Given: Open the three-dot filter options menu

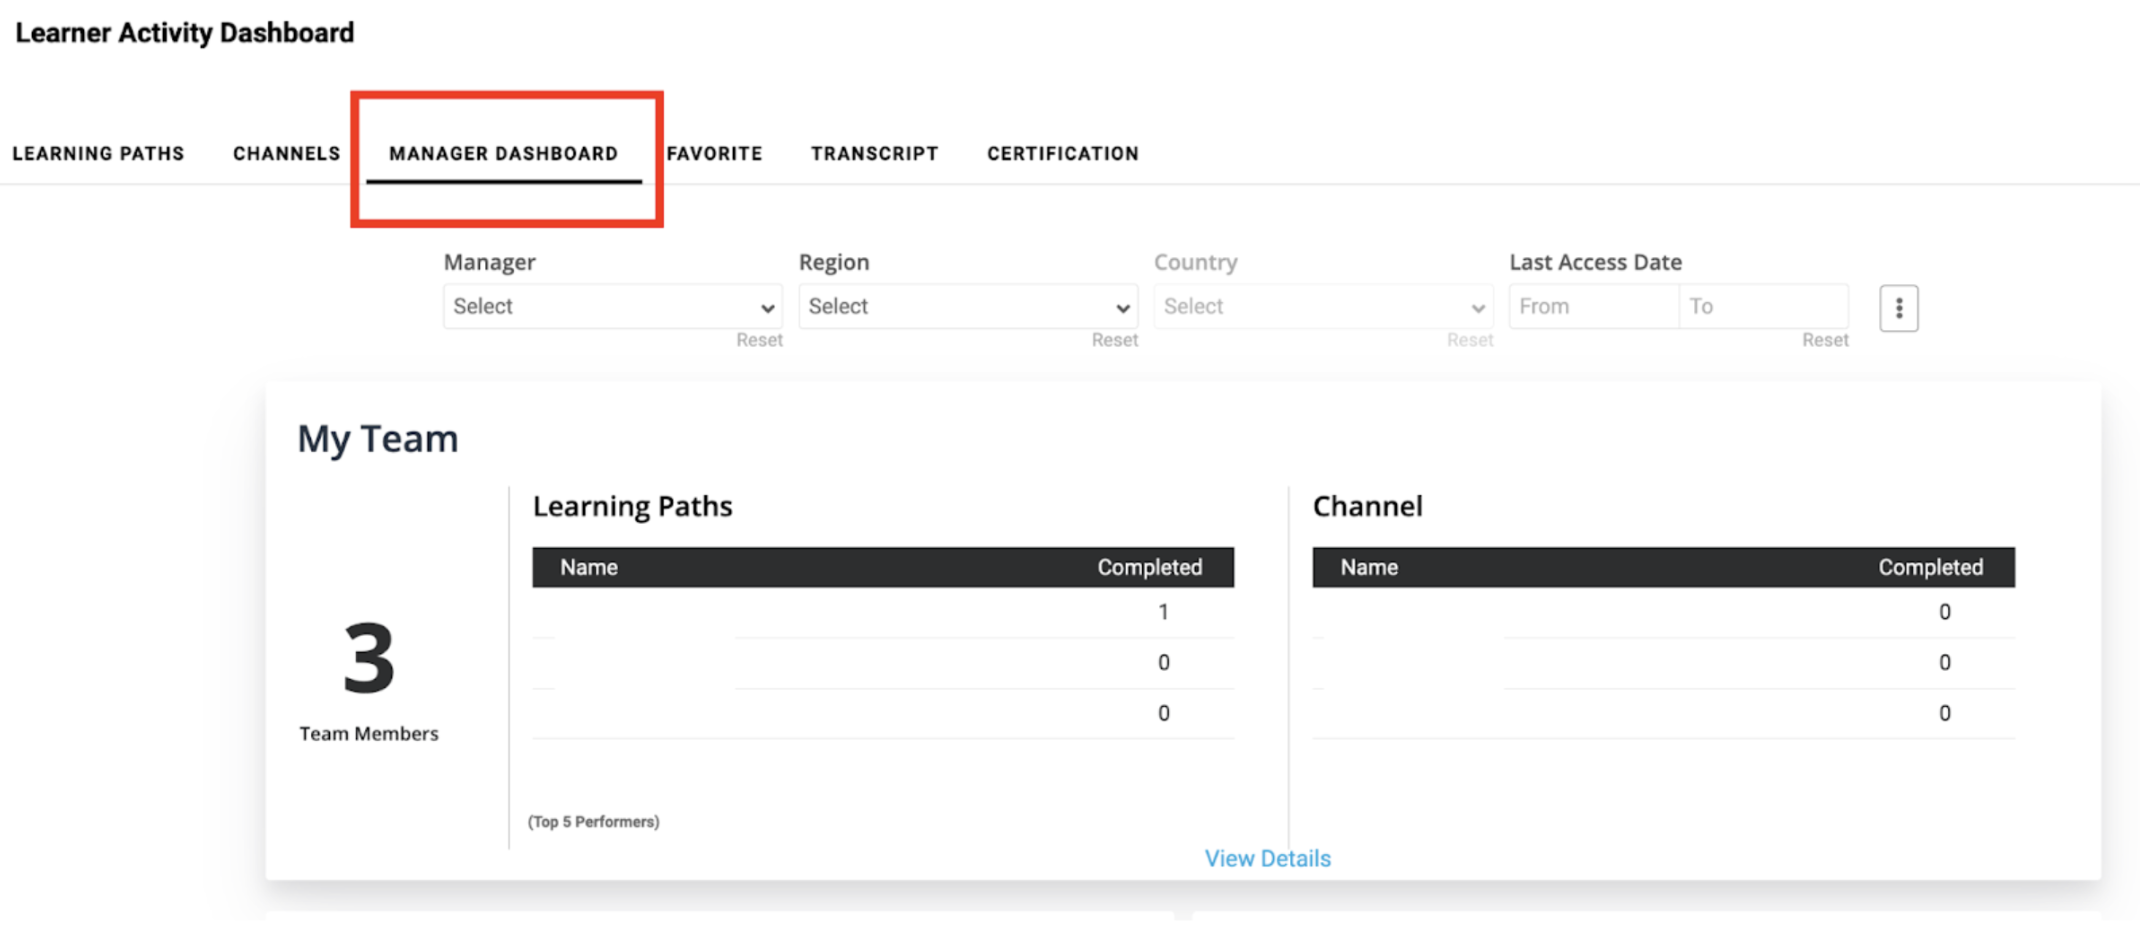Looking at the screenshot, I should (x=1898, y=308).
